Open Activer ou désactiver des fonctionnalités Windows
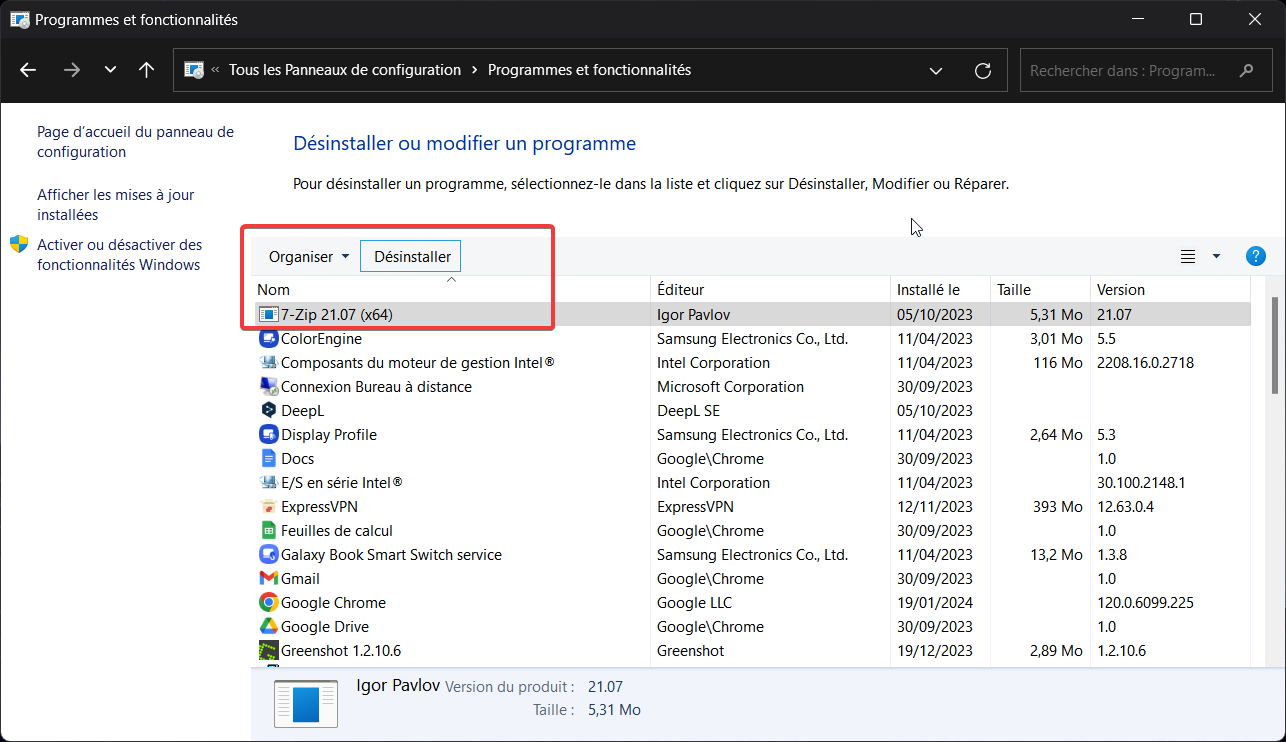This screenshot has width=1286, height=742. (x=120, y=255)
